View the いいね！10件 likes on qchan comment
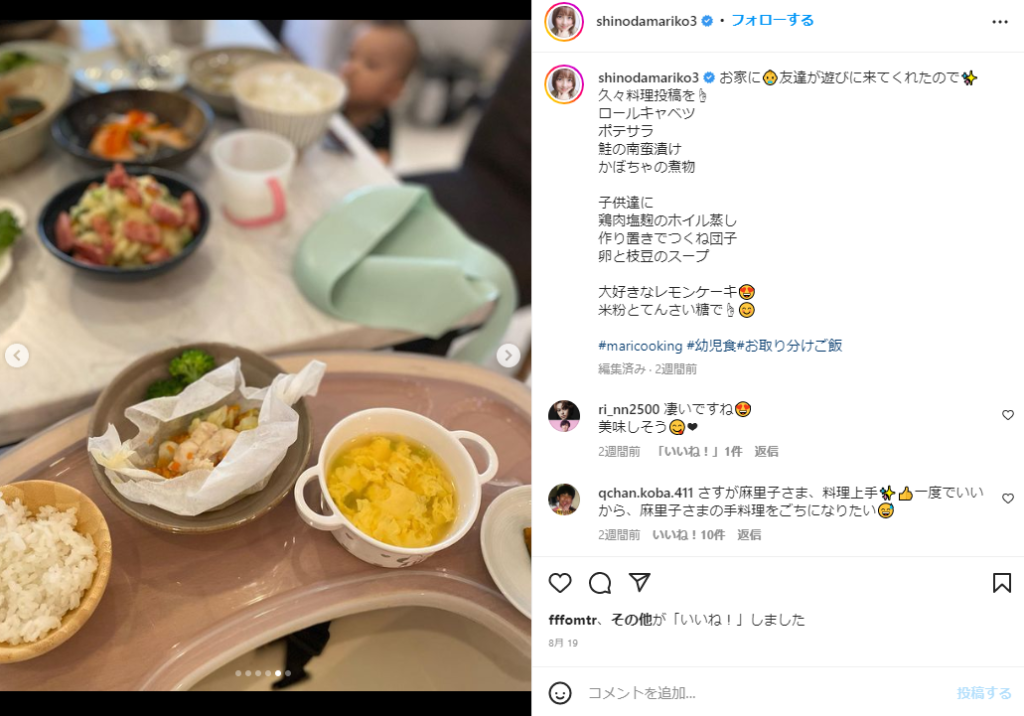Viewport: 1024px width, 716px height. [x=688, y=534]
